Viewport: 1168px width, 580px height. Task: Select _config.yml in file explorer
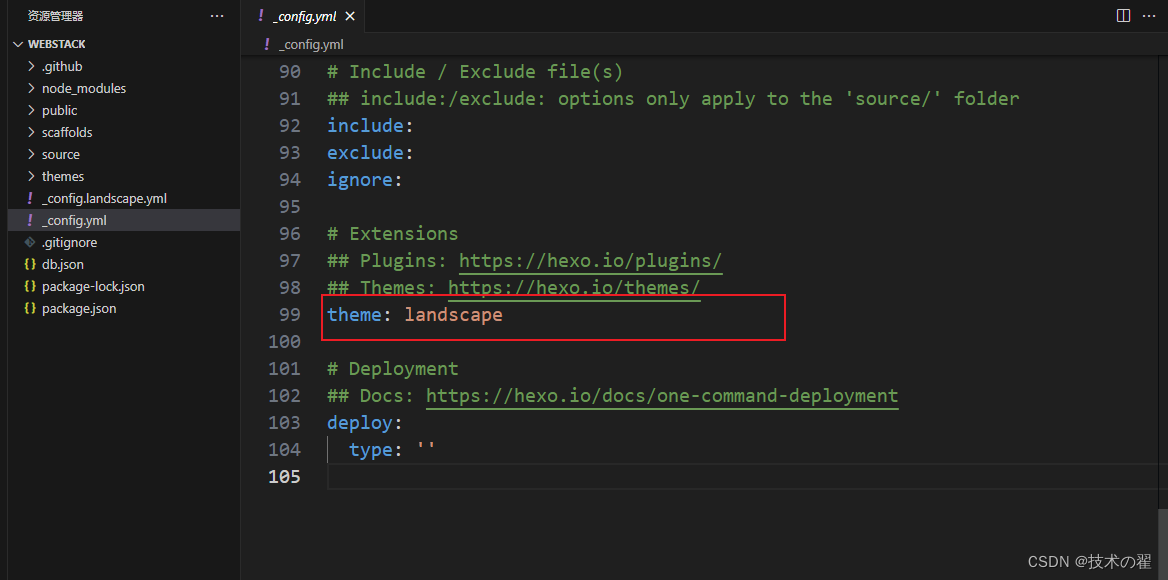click(x=124, y=220)
